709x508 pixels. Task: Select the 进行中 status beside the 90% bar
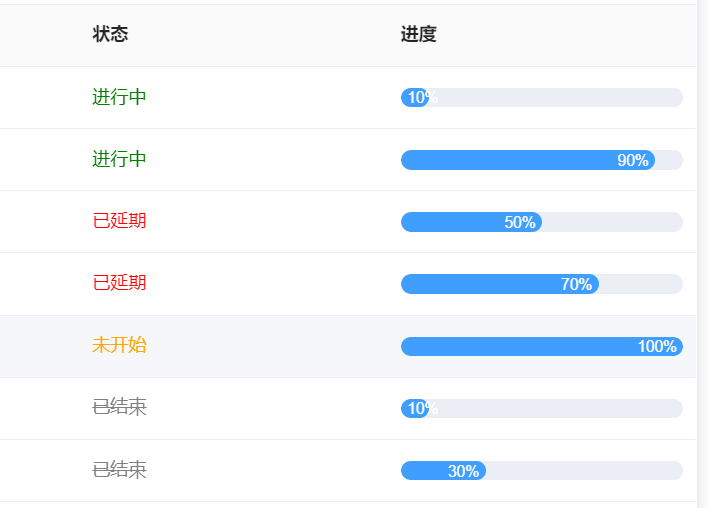[x=119, y=159]
